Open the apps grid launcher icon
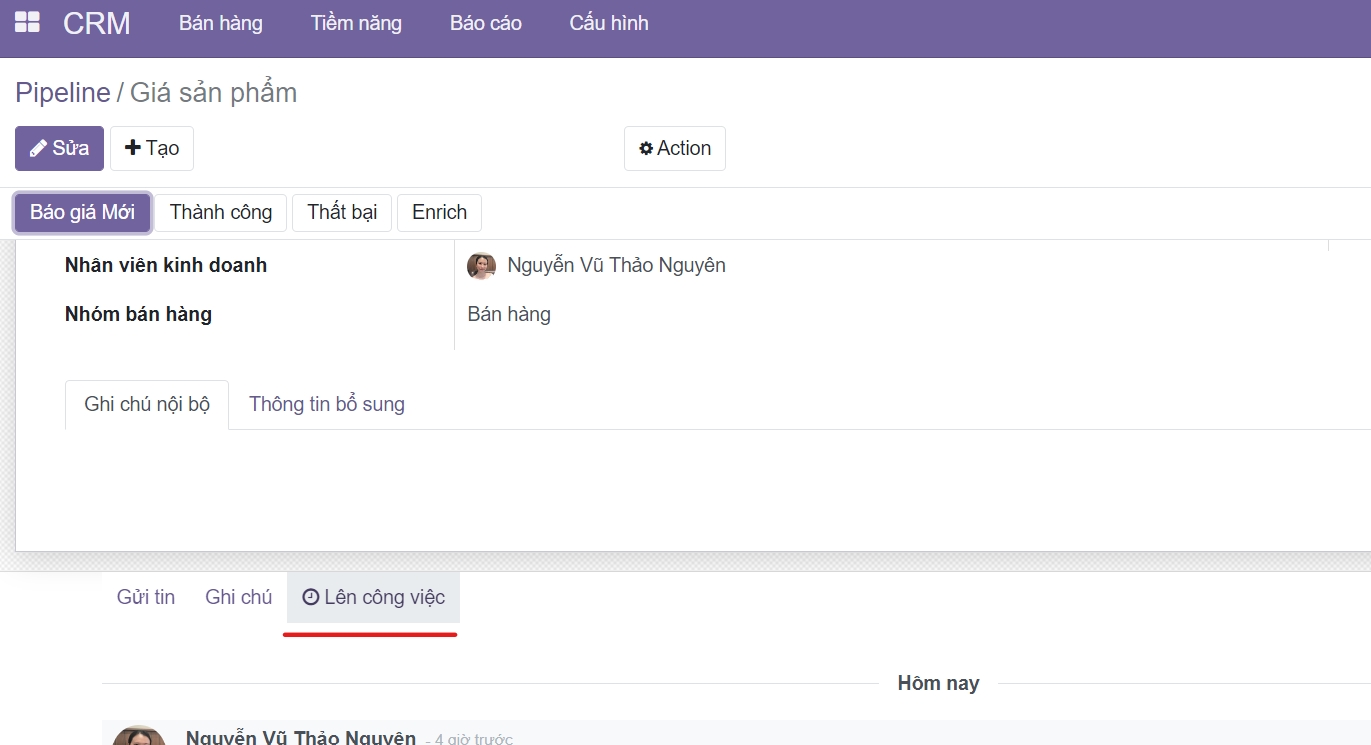 pyautogui.click(x=27, y=23)
